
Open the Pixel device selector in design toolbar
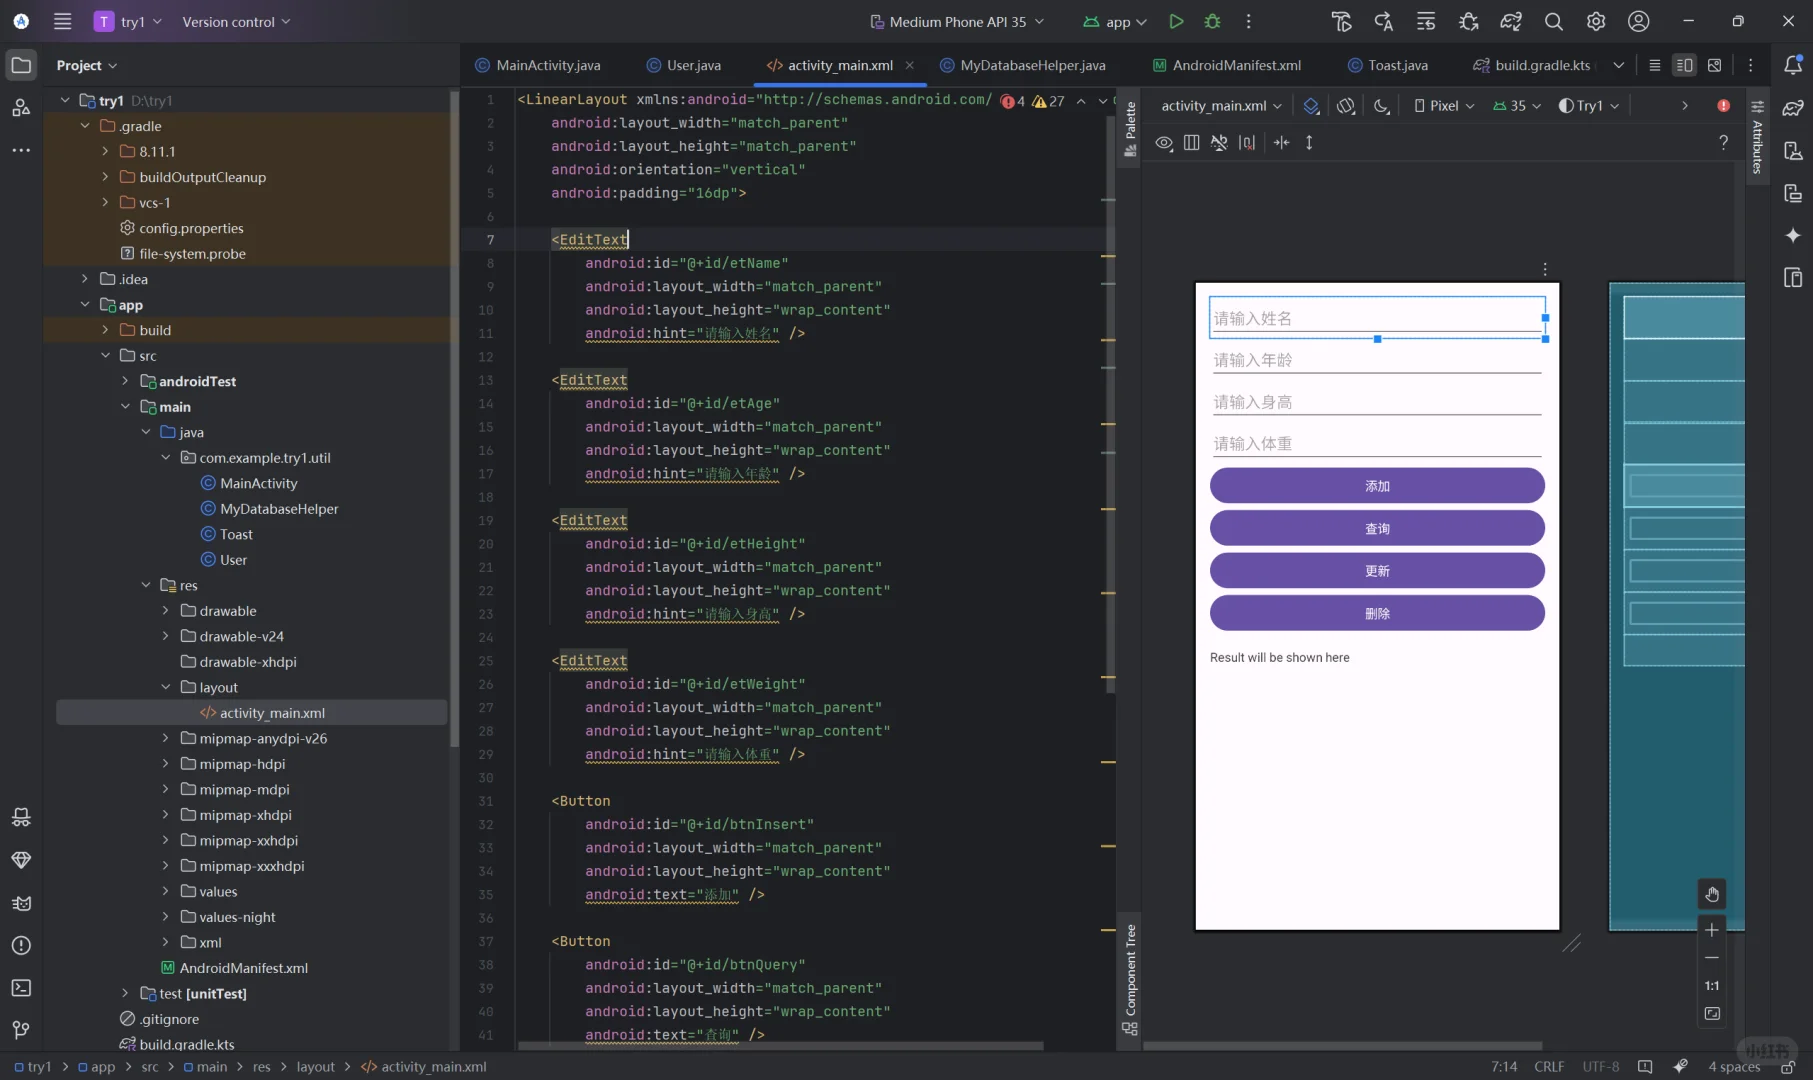point(1443,105)
